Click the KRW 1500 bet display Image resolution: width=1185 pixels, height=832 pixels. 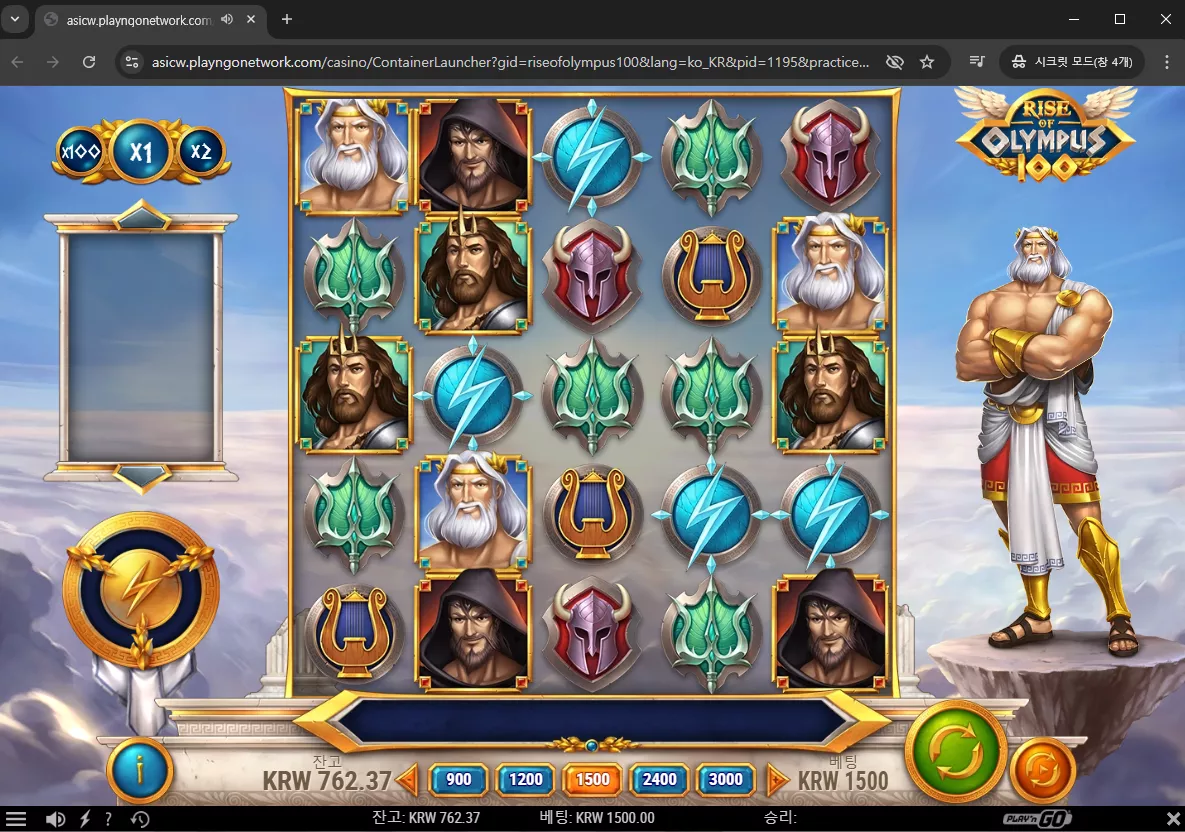point(843,780)
